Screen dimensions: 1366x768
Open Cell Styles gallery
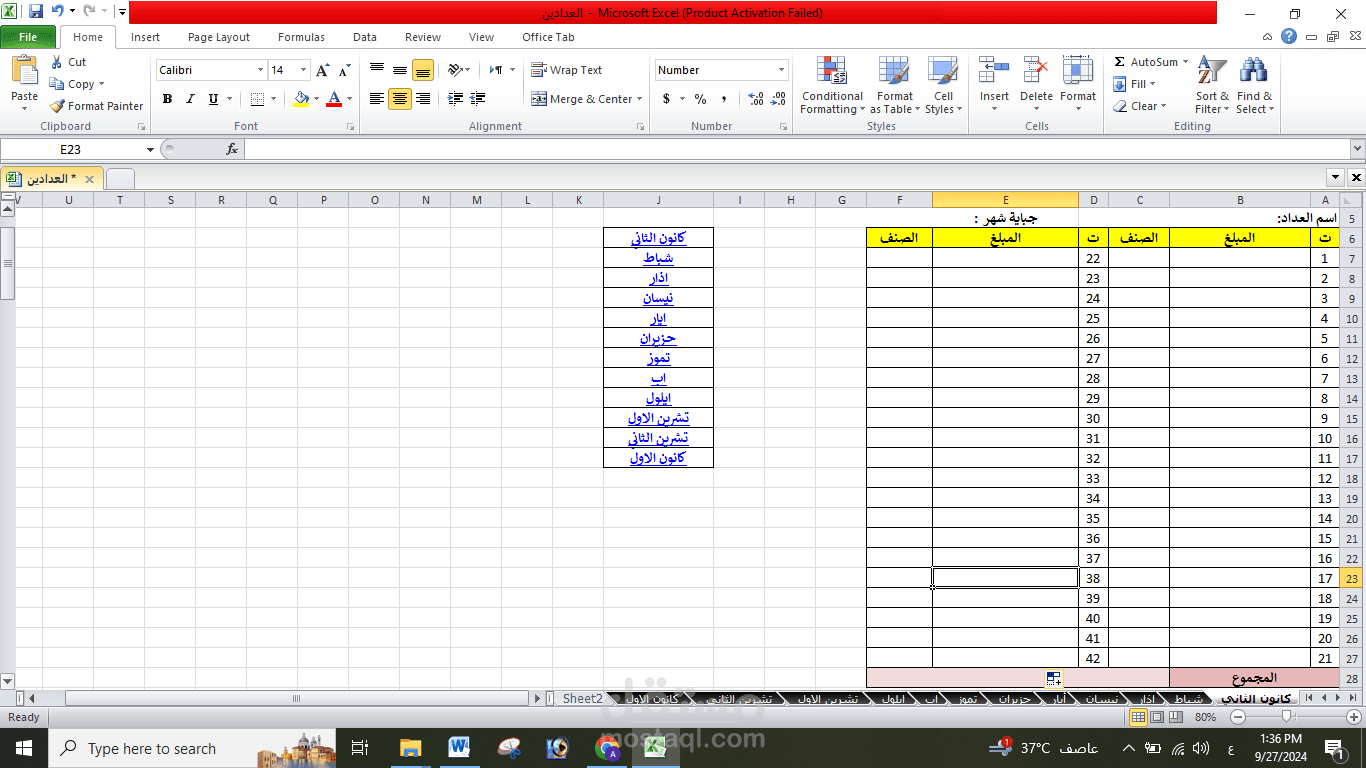[943, 86]
